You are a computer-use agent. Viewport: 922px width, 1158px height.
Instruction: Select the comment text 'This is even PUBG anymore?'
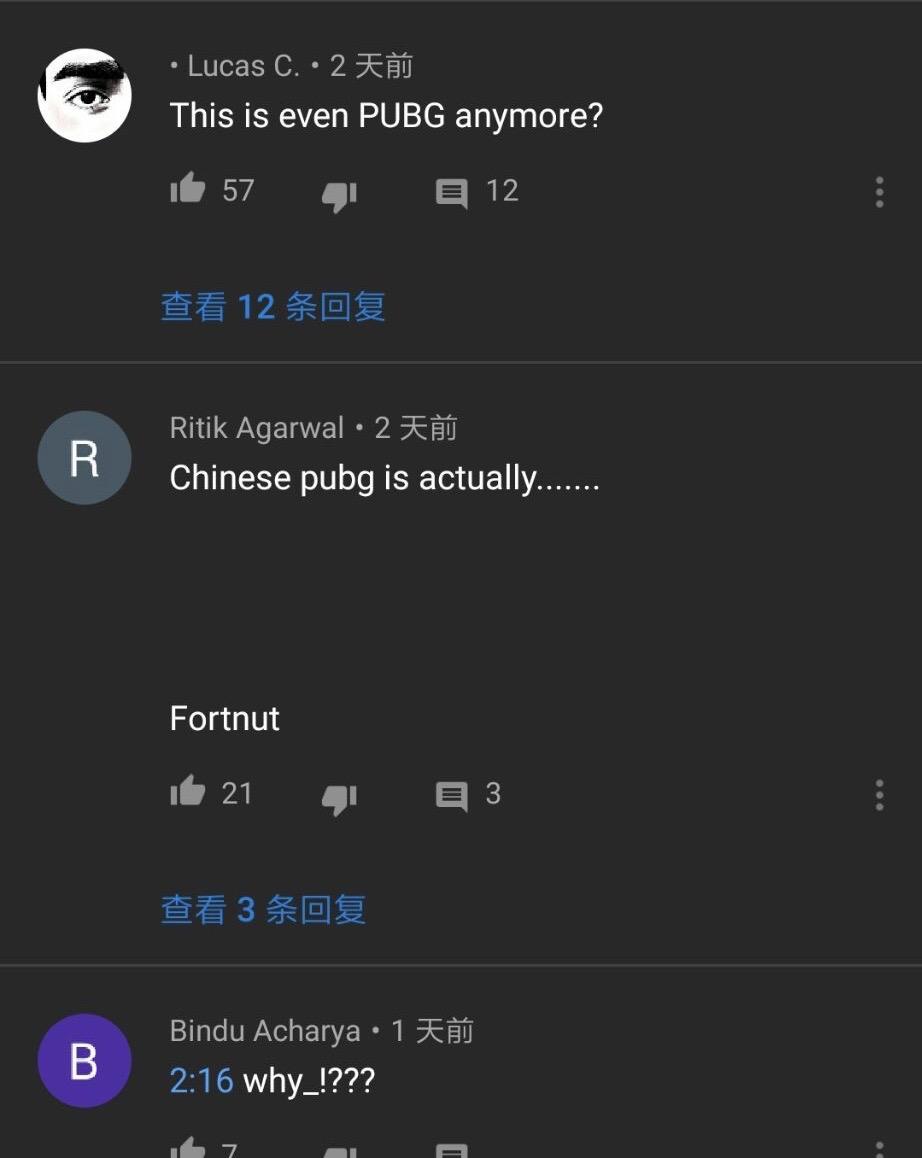click(x=386, y=116)
